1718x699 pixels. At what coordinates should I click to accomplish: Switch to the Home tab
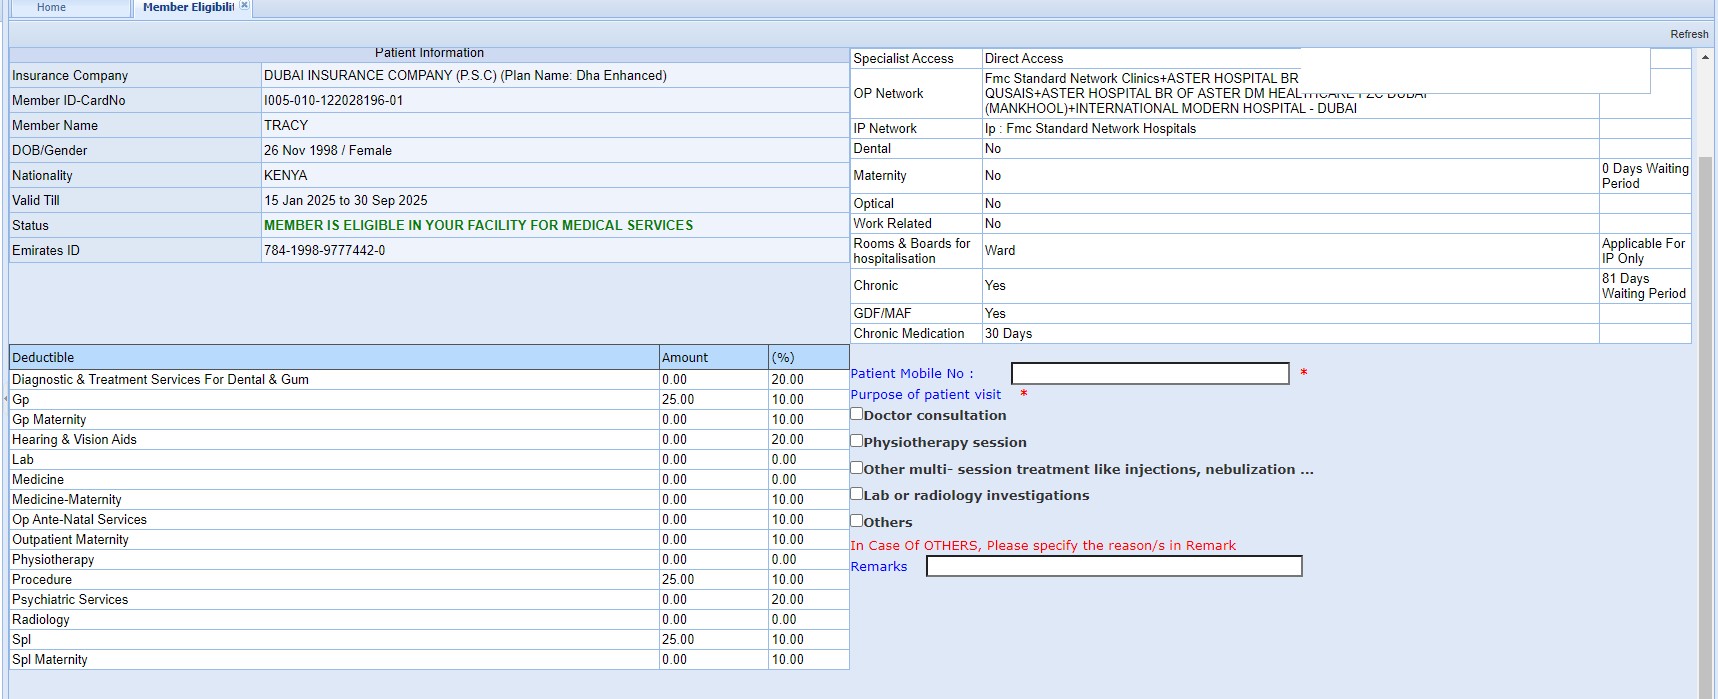tap(52, 8)
